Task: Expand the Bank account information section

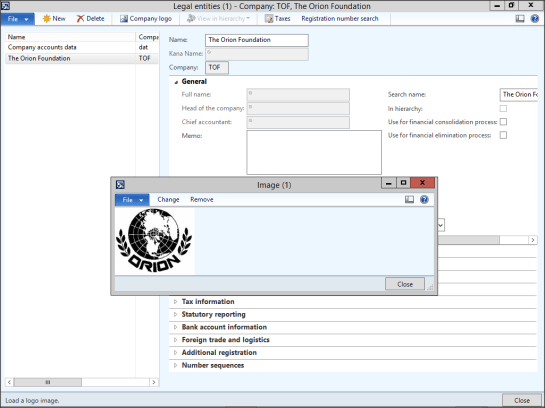Action: coord(176,327)
